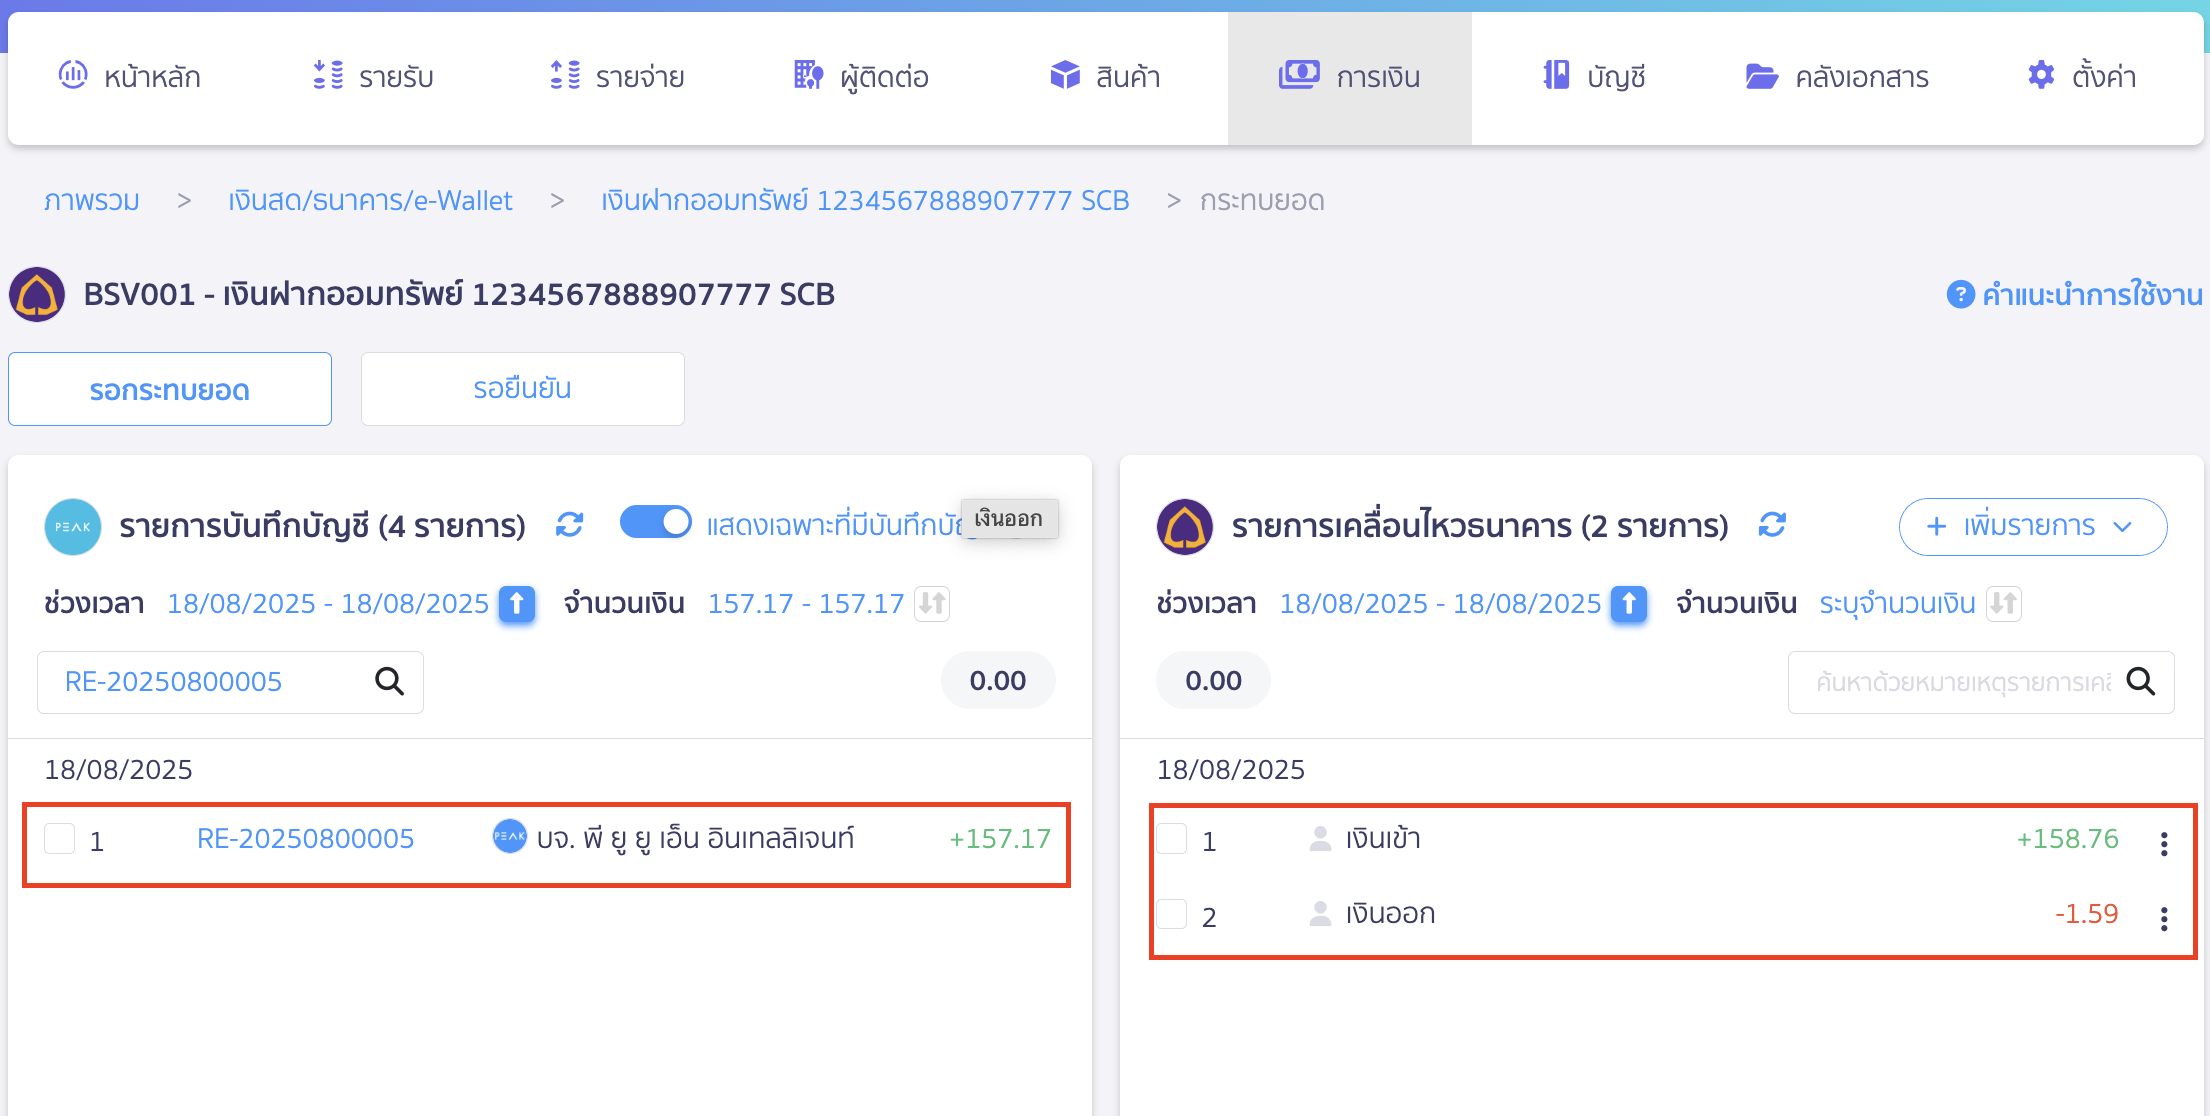Click the เงินเข้า row label
The width and height of the screenshot is (2210, 1116).
1383,839
